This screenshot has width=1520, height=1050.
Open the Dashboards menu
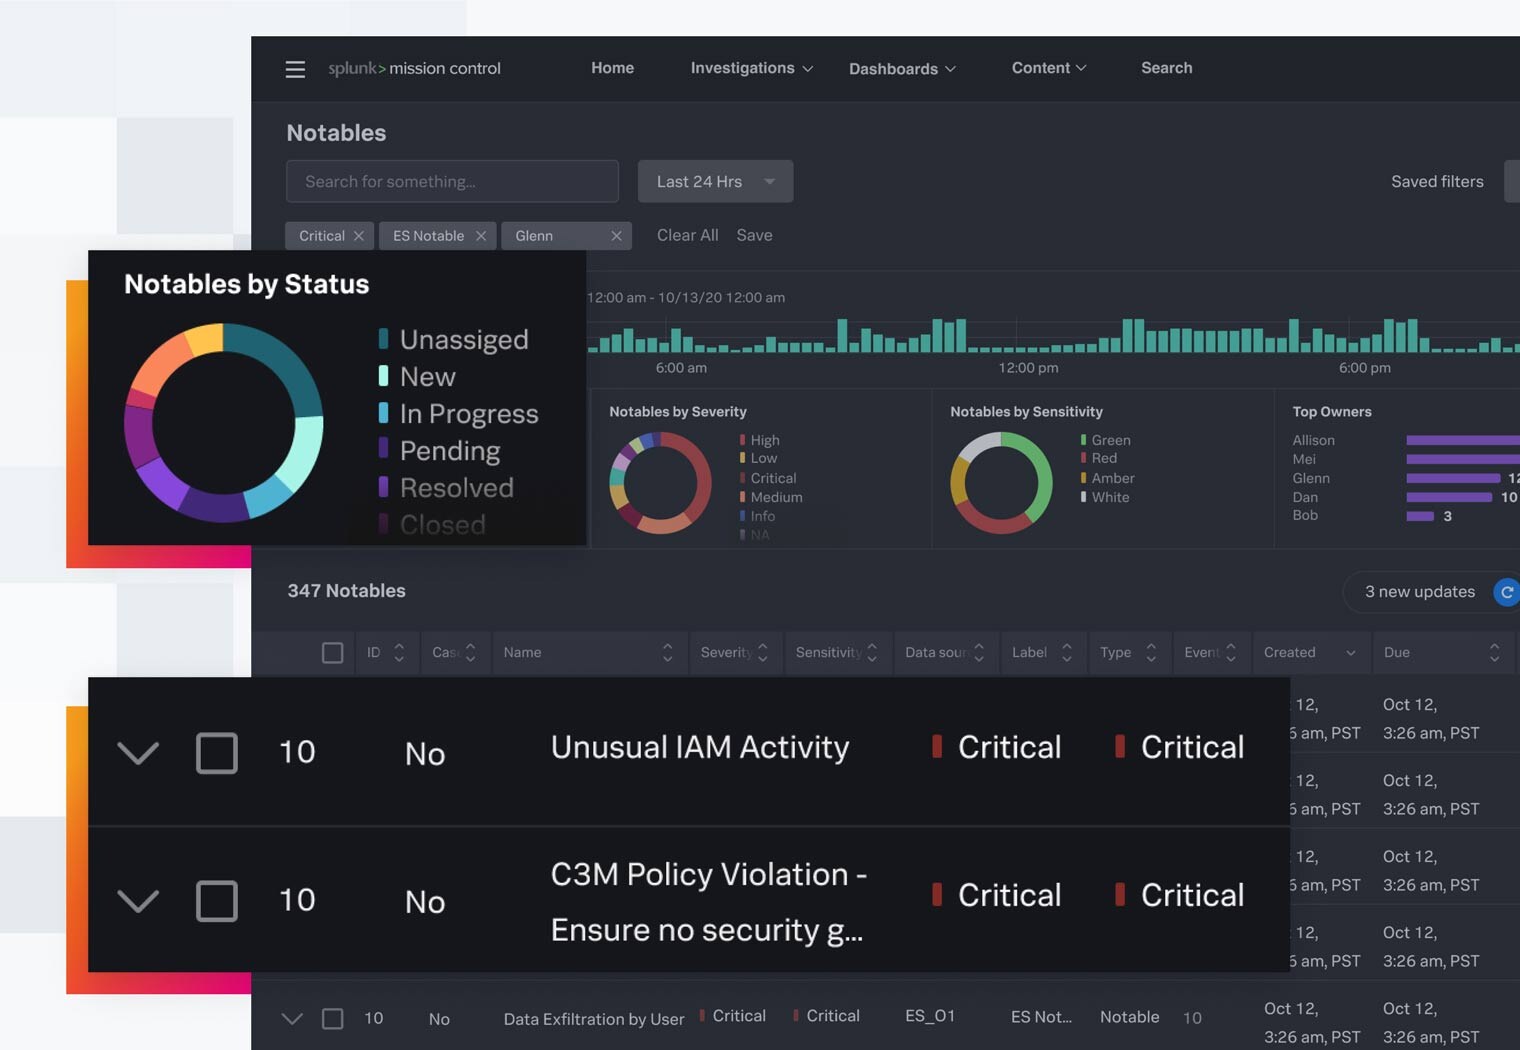coord(902,69)
